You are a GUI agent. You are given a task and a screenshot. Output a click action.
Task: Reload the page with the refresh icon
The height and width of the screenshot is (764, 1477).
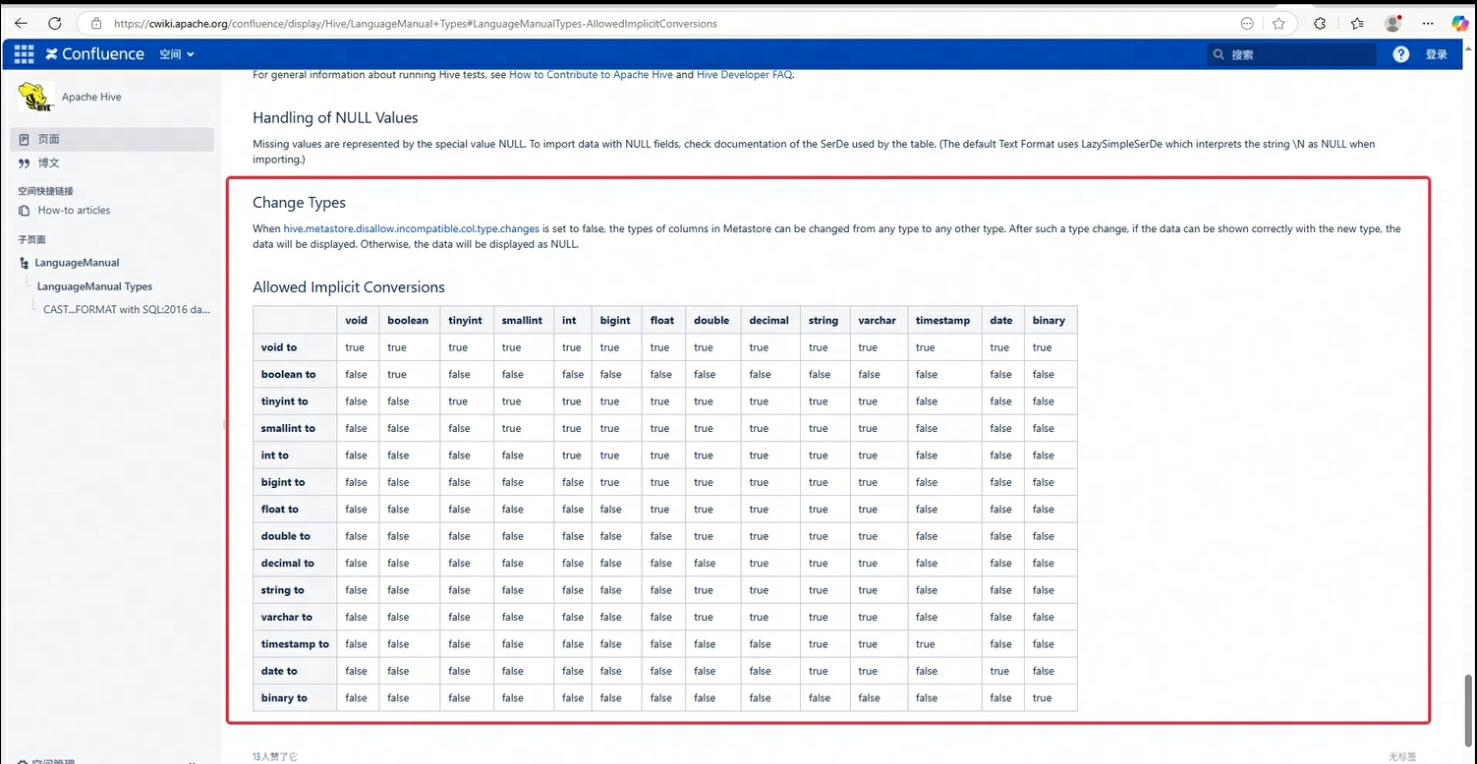(55, 23)
